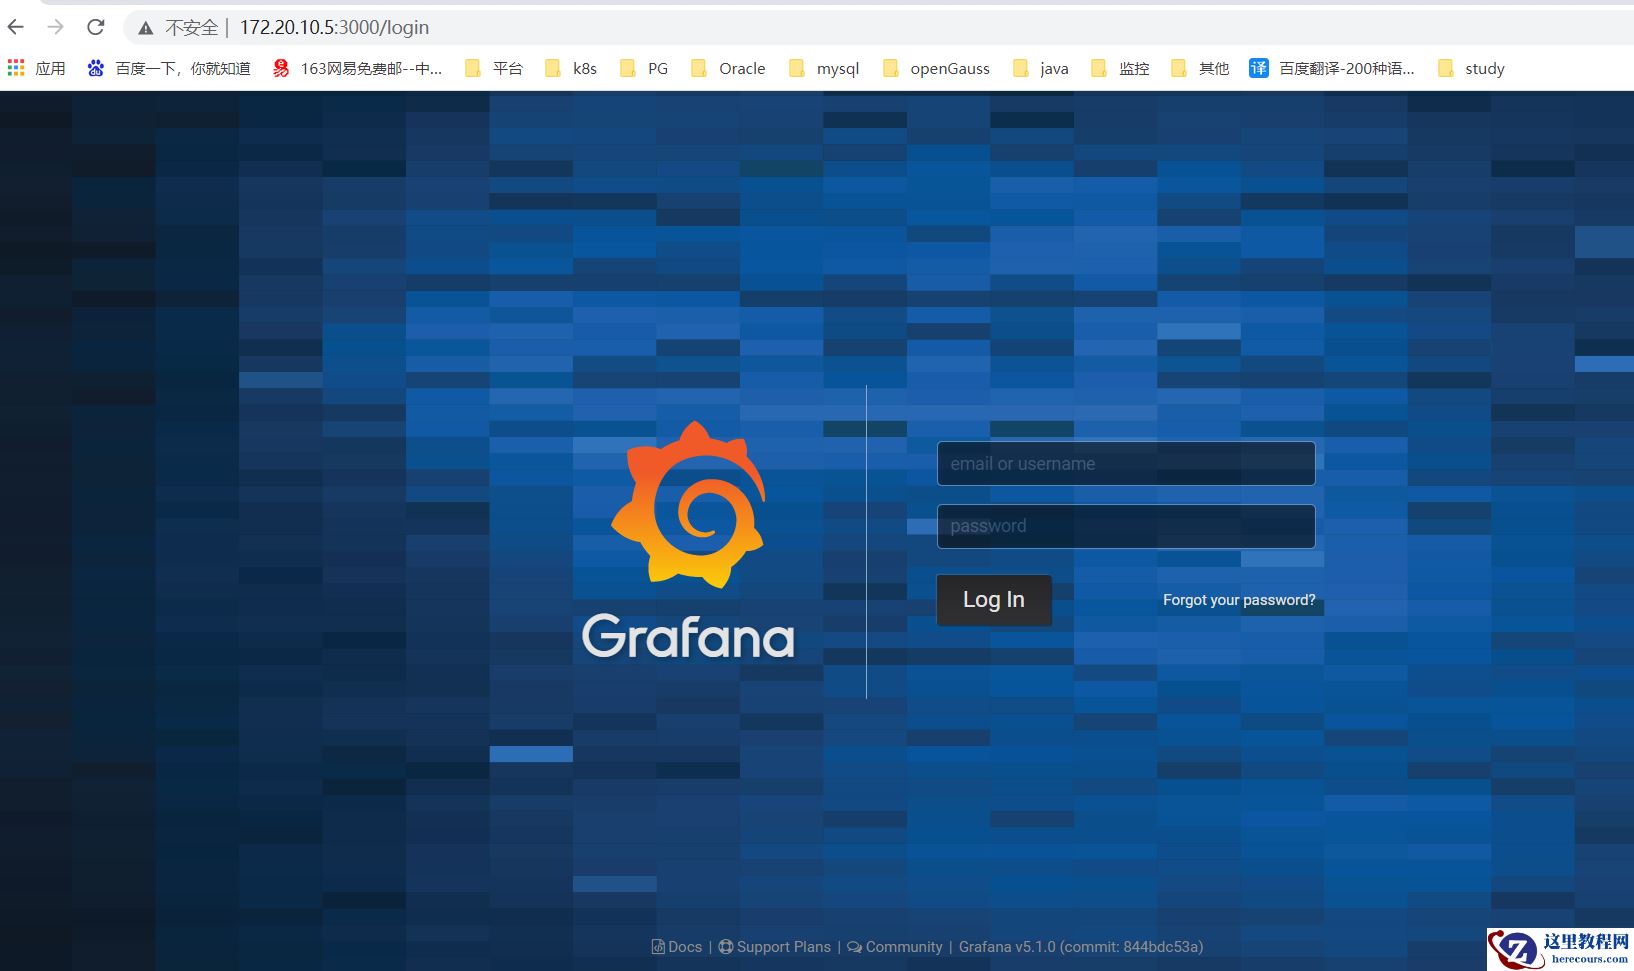Image resolution: width=1634 pixels, height=971 pixels.
Task: Open the 其他 bookmark folder
Action: pos(1200,68)
